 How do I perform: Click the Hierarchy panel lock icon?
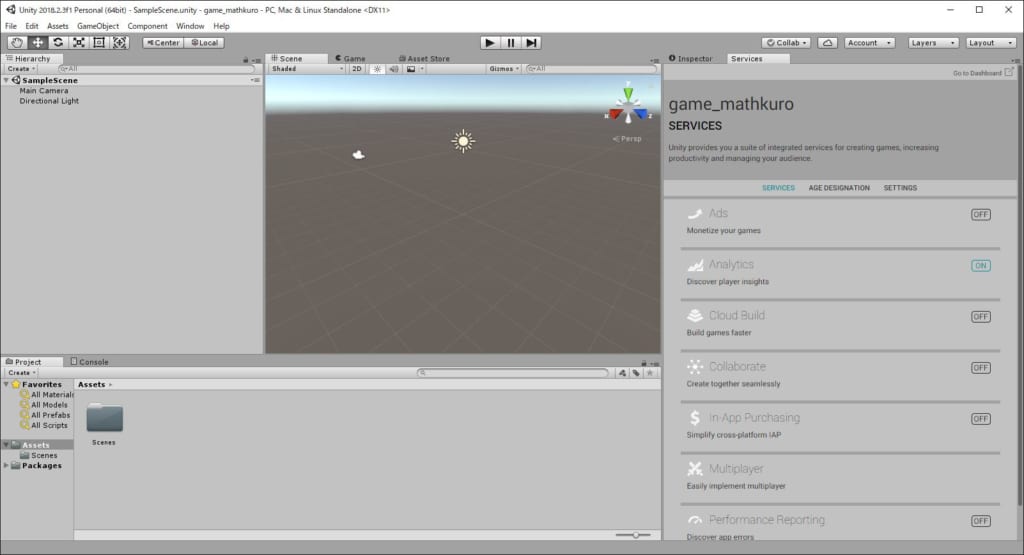tap(246, 59)
